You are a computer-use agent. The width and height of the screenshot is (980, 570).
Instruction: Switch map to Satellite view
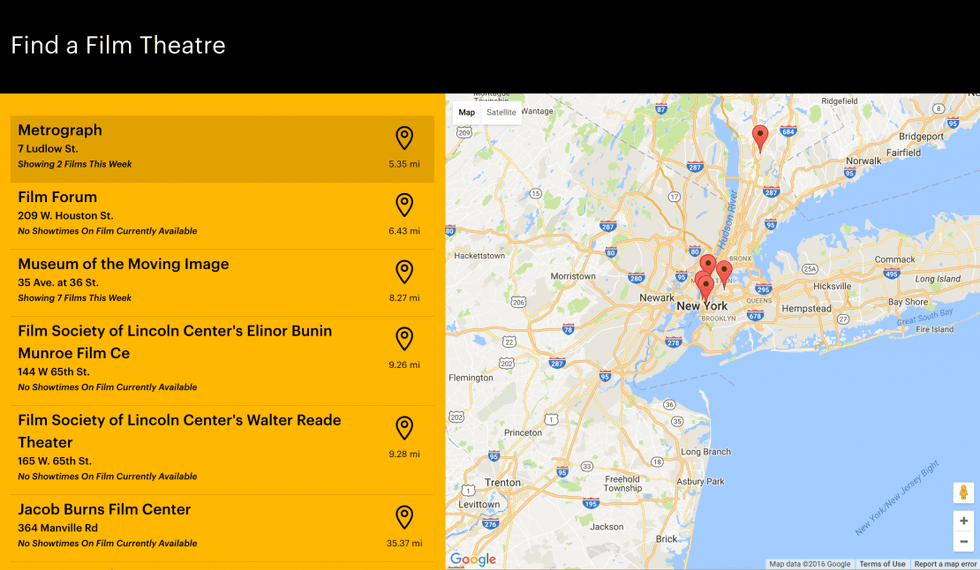pos(501,112)
